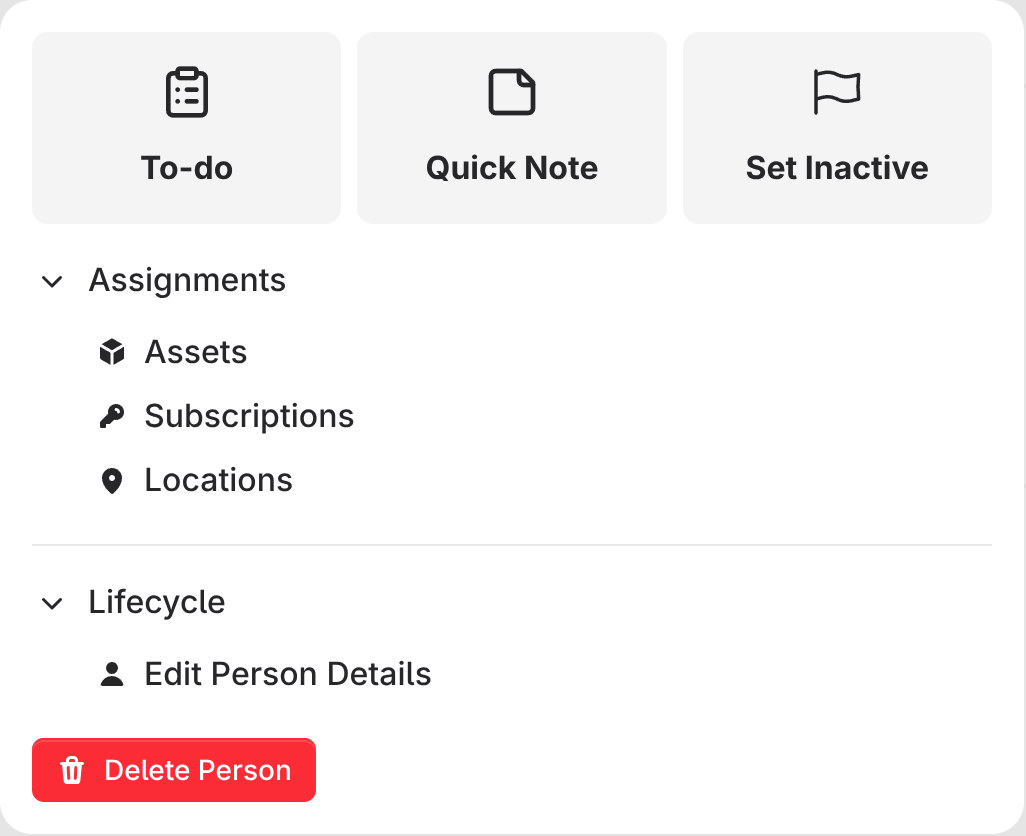Click the trash can icon on Delete Person
This screenshot has width=1026, height=836.
click(x=72, y=770)
